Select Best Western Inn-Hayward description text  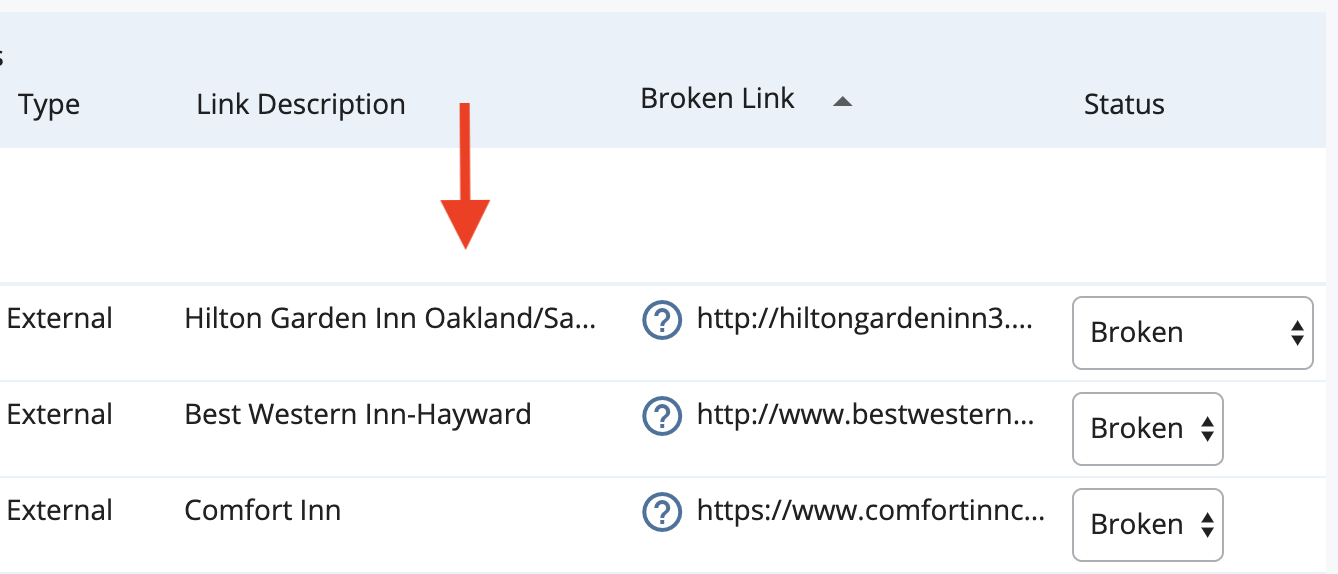(x=358, y=414)
